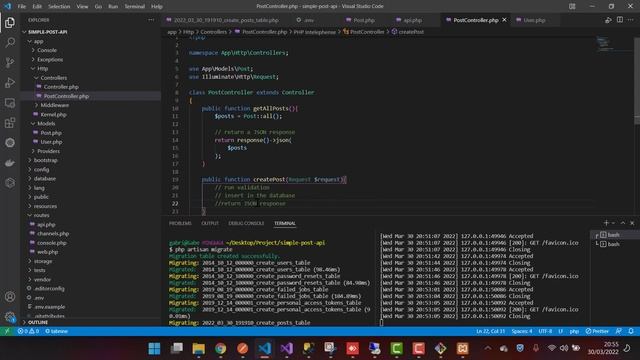
Task: Open the Docker view in activity bar
Action: (10, 163)
